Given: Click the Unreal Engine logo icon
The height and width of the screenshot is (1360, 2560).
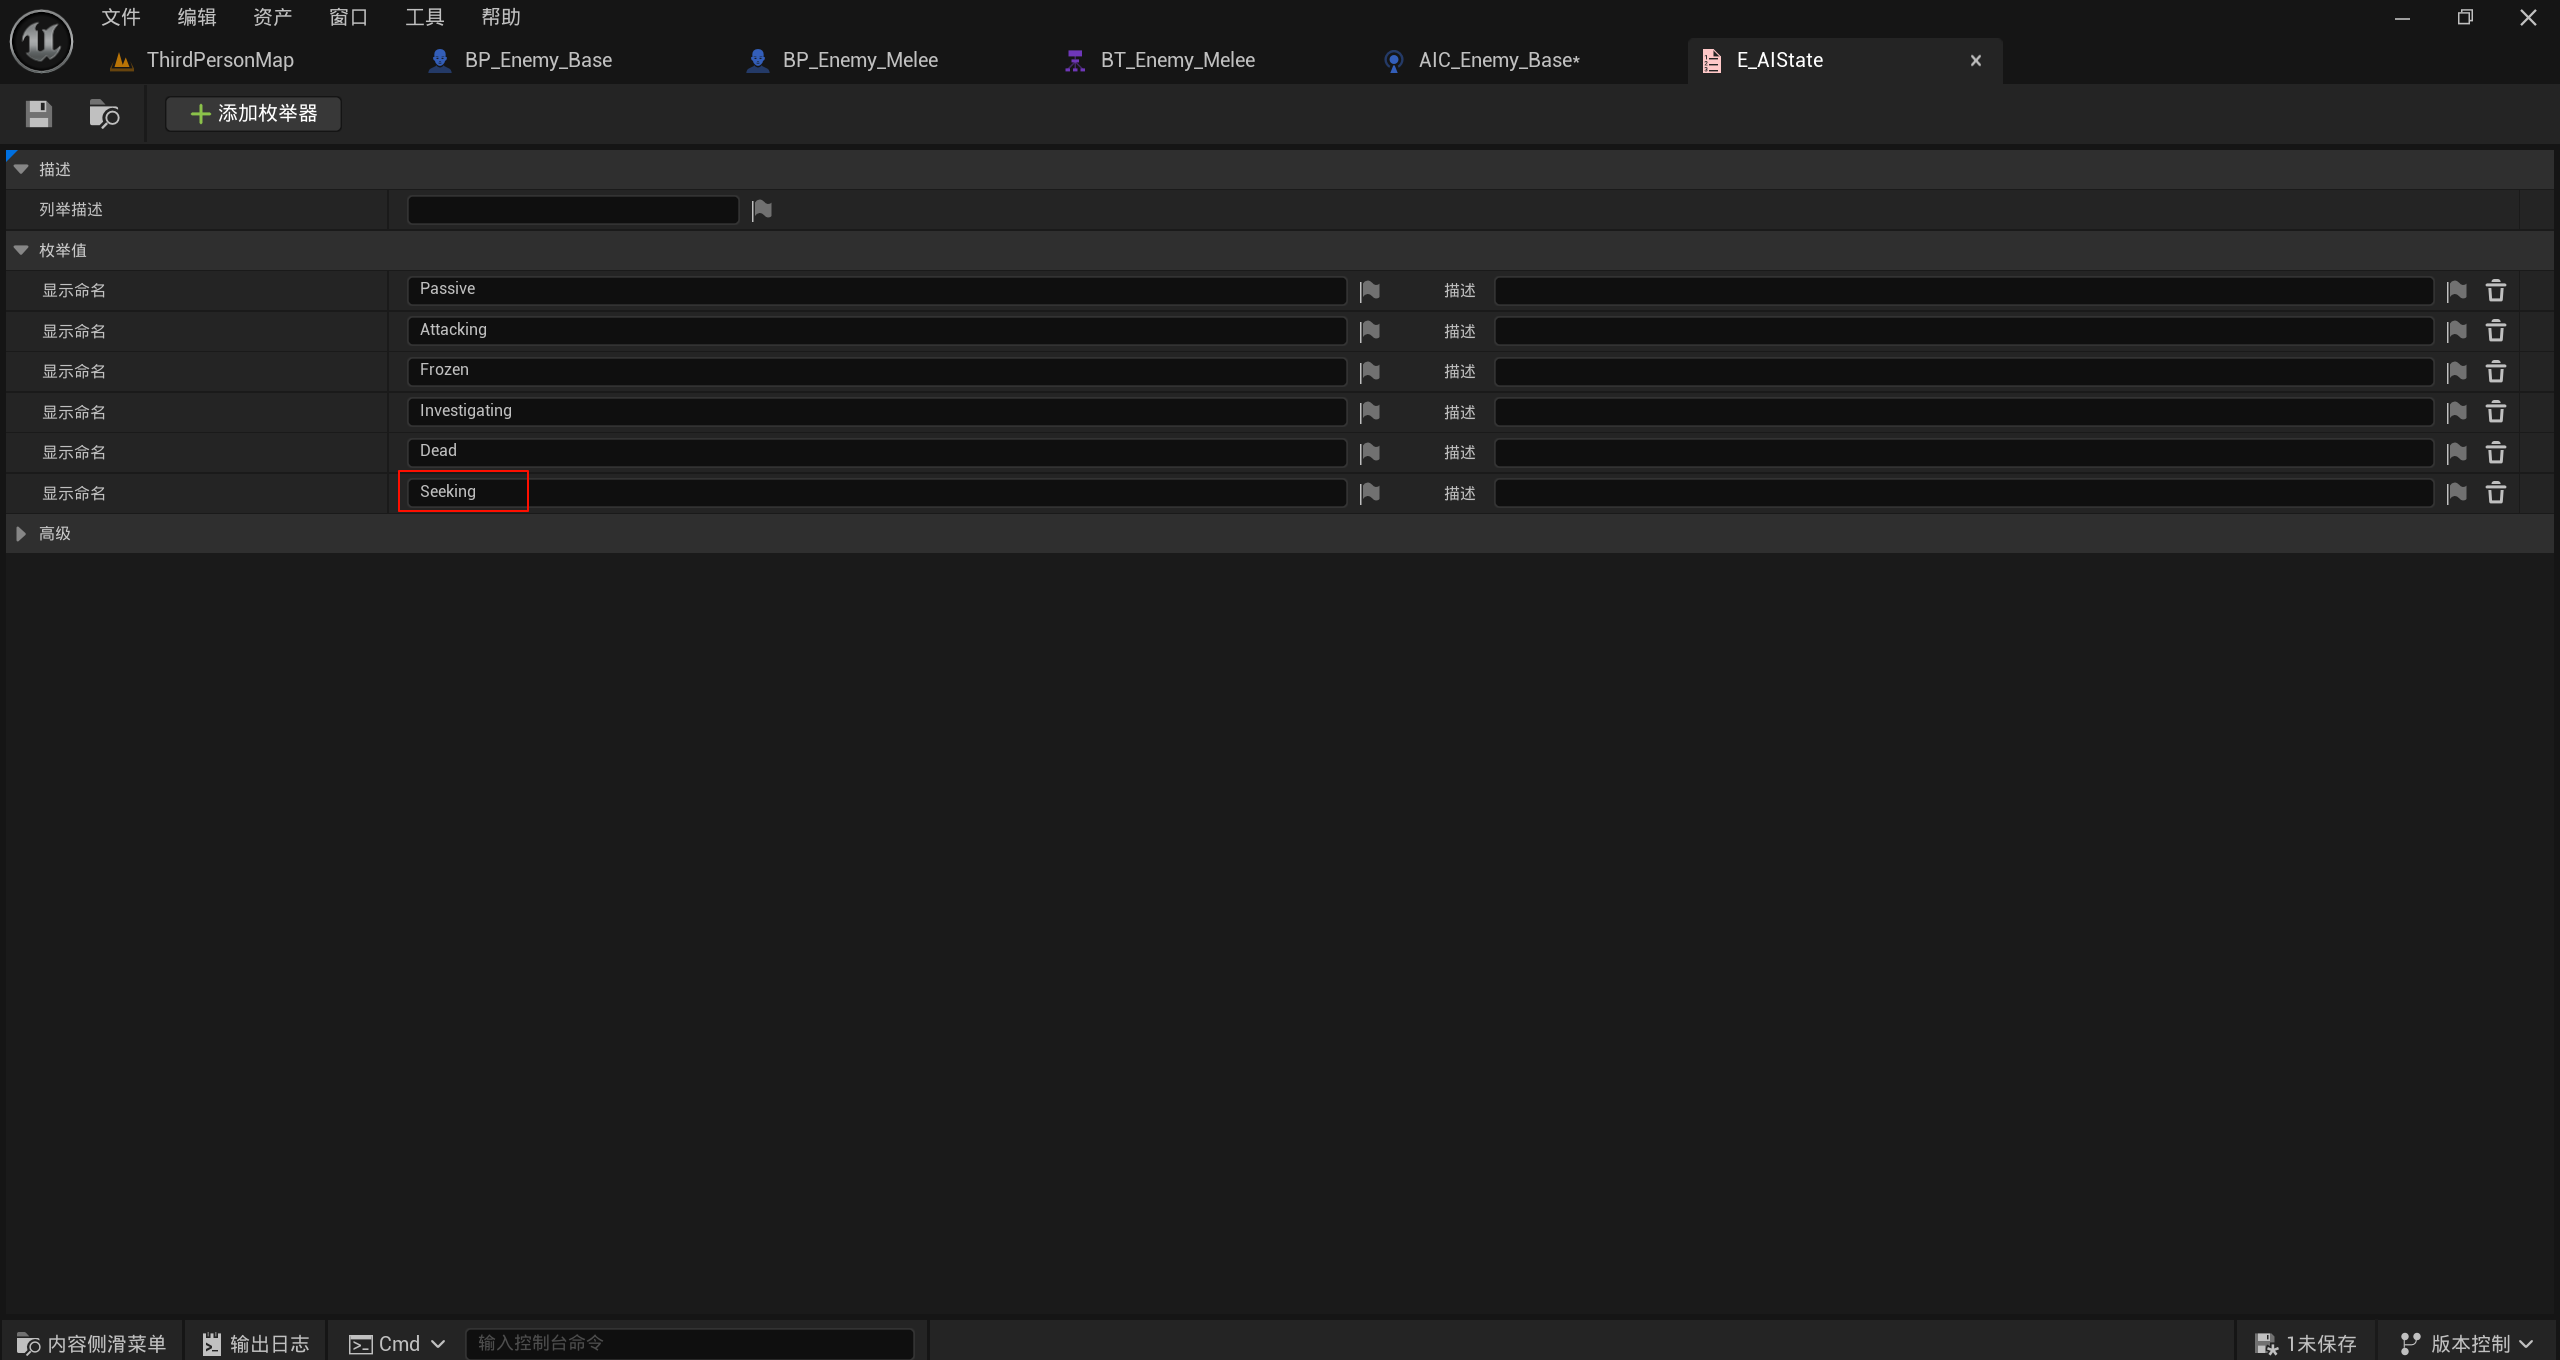Looking at the screenshot, I should [41, 41].
